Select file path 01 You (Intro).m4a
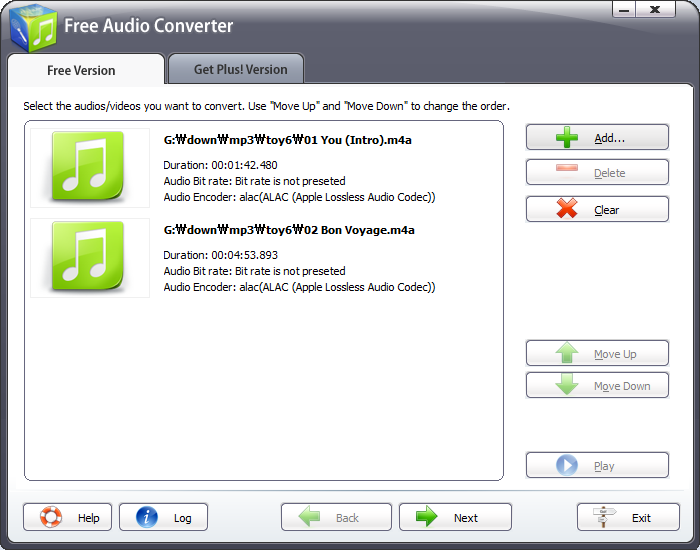Viewport: 700px width, 550px height. tap(288, 140)
